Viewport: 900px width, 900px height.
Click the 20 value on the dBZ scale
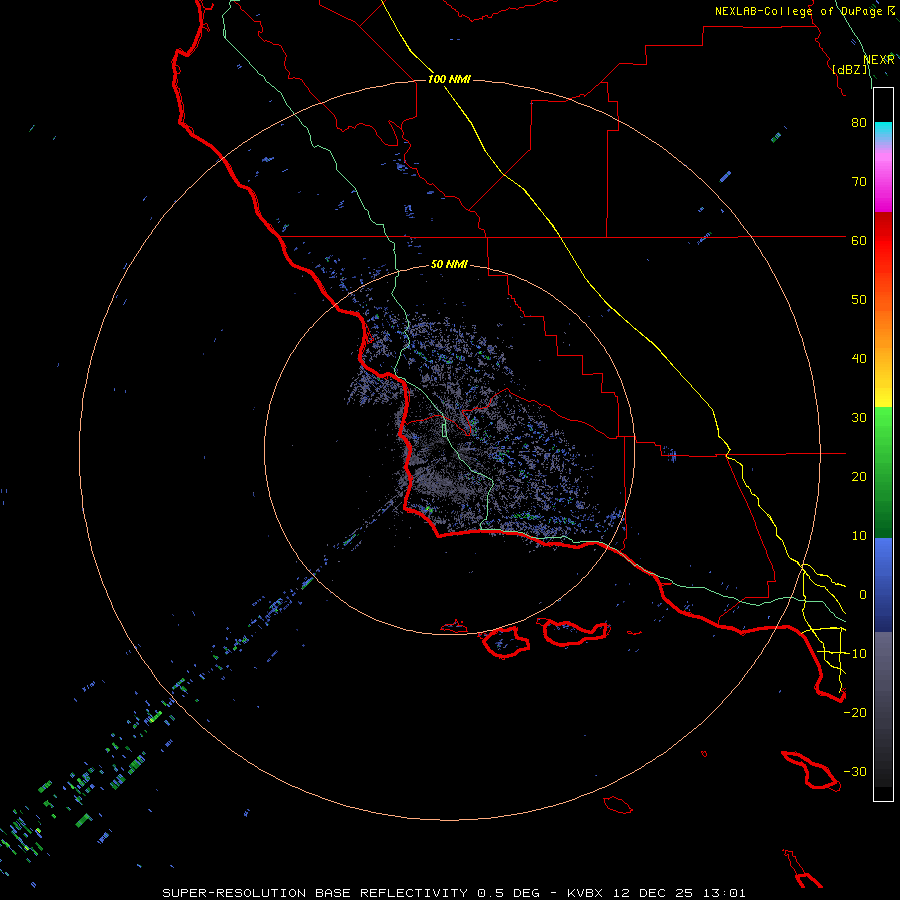(x=859, y=476)
